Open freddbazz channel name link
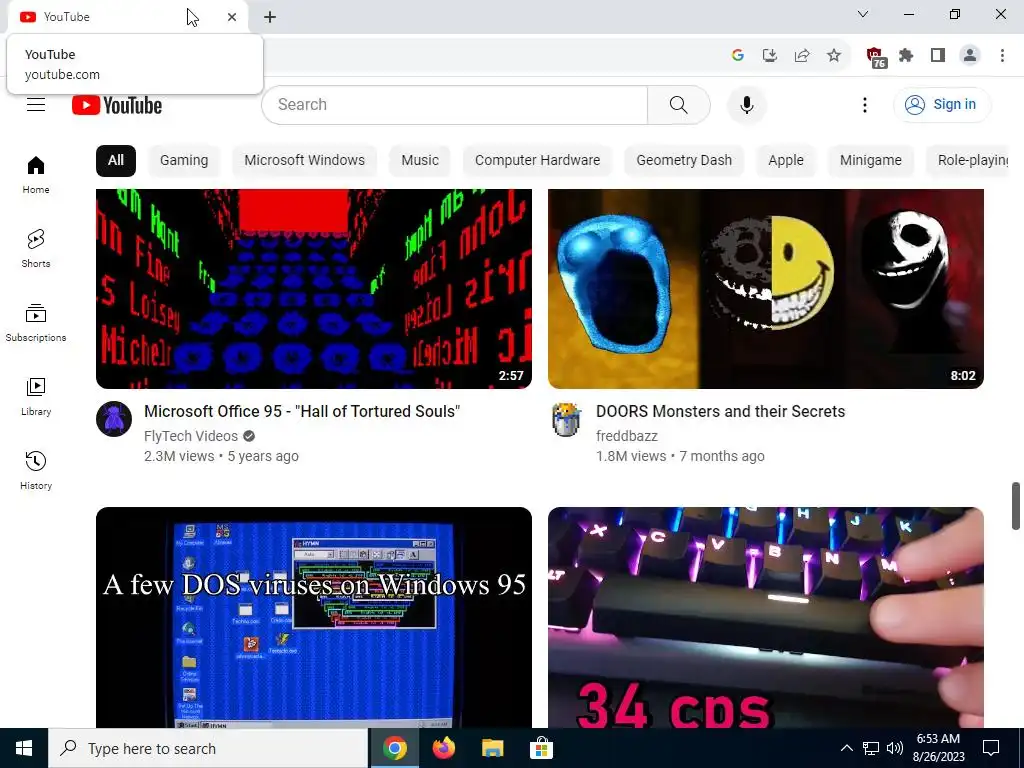 coord(626,436)
